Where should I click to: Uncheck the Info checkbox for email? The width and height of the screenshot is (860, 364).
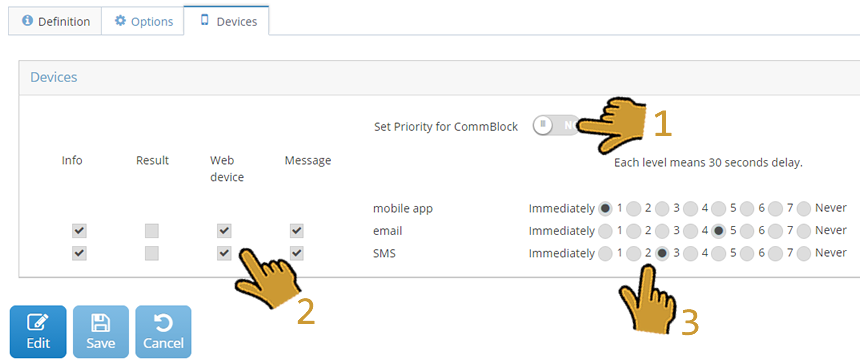tap(79, 231)
